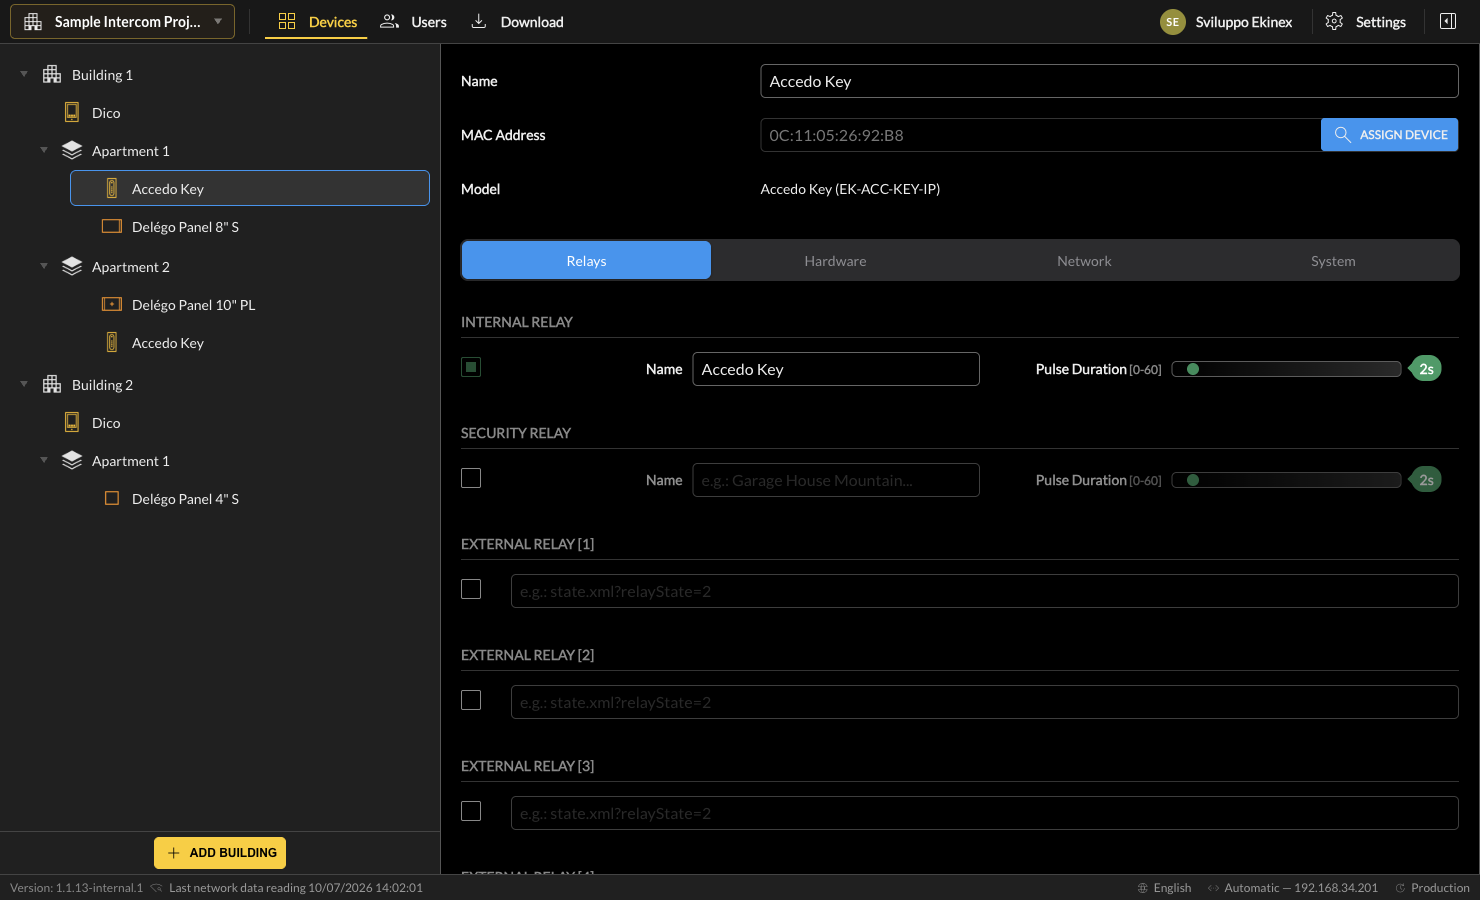
Task: Click the Apartment 1 layers icon in Building 1
Action: [x=72, y=150]
